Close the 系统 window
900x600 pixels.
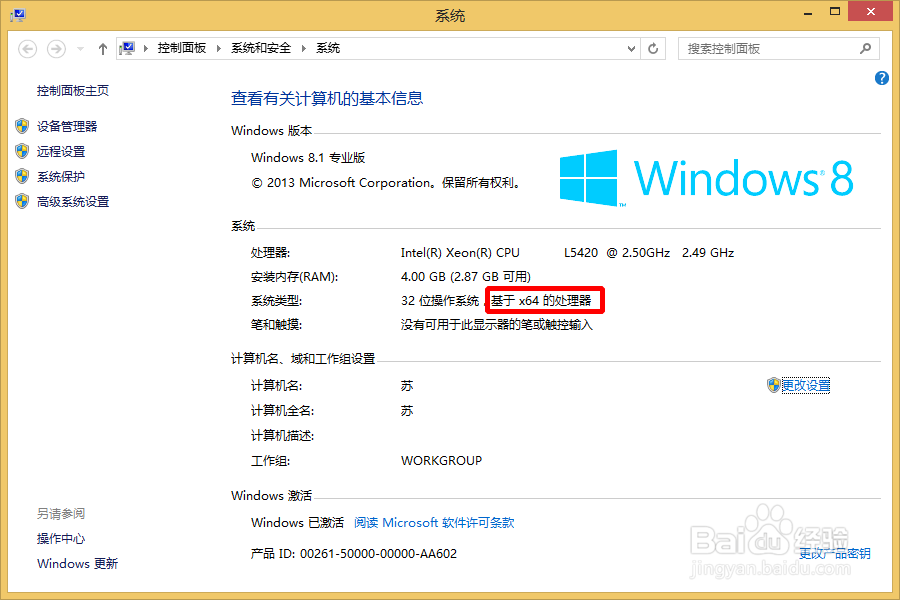pos(870,11)
